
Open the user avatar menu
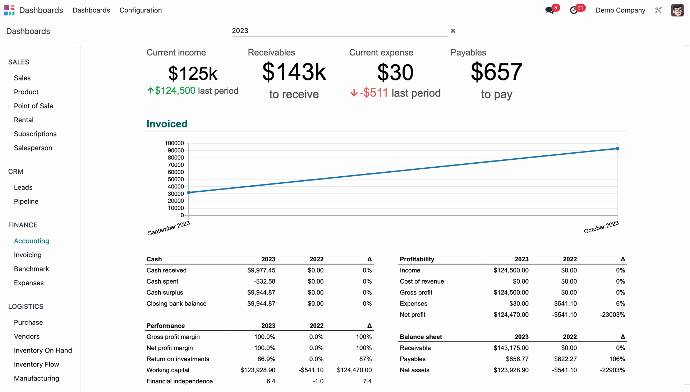[677, 10]
